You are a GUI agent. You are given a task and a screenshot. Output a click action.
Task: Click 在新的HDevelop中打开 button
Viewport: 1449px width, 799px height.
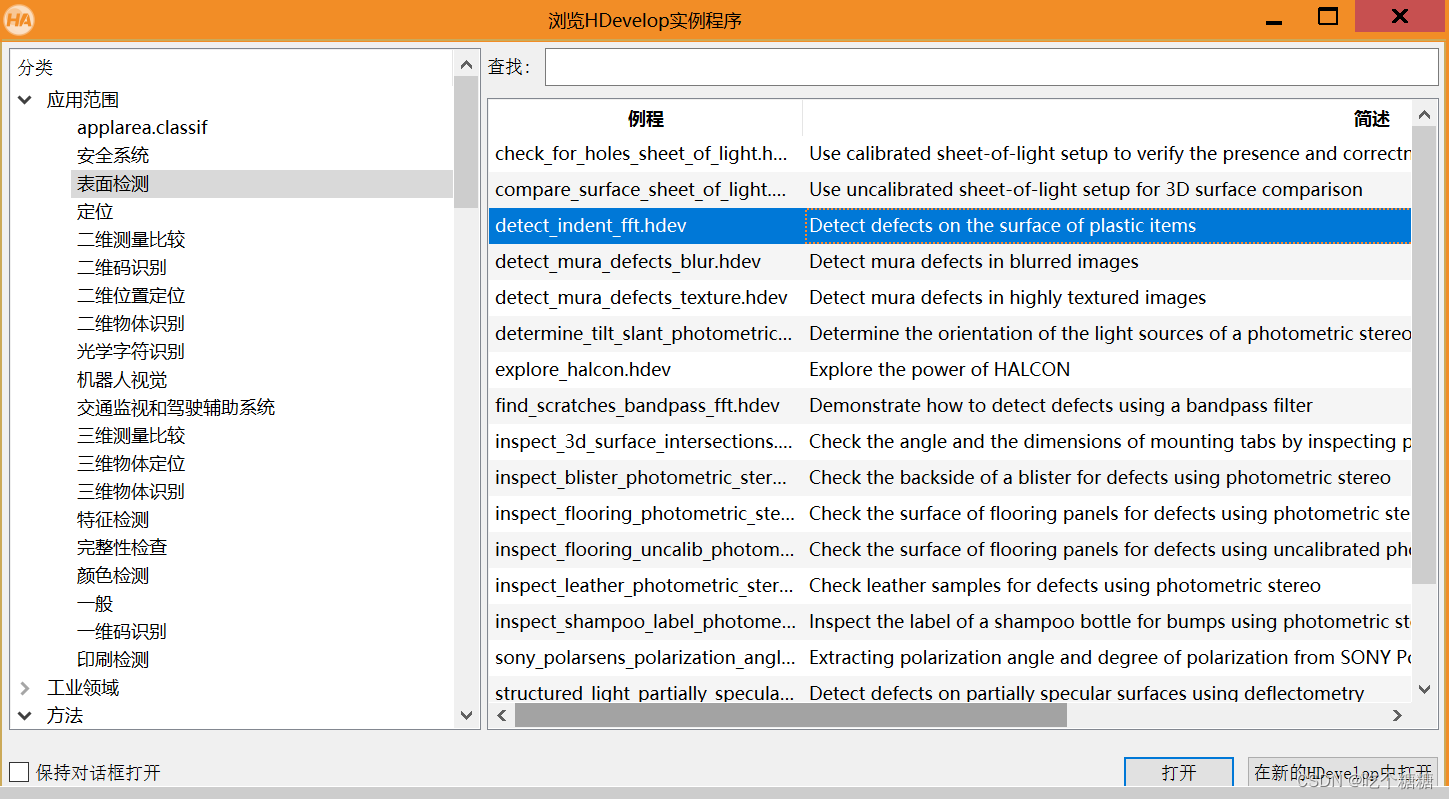point(1343,772)
